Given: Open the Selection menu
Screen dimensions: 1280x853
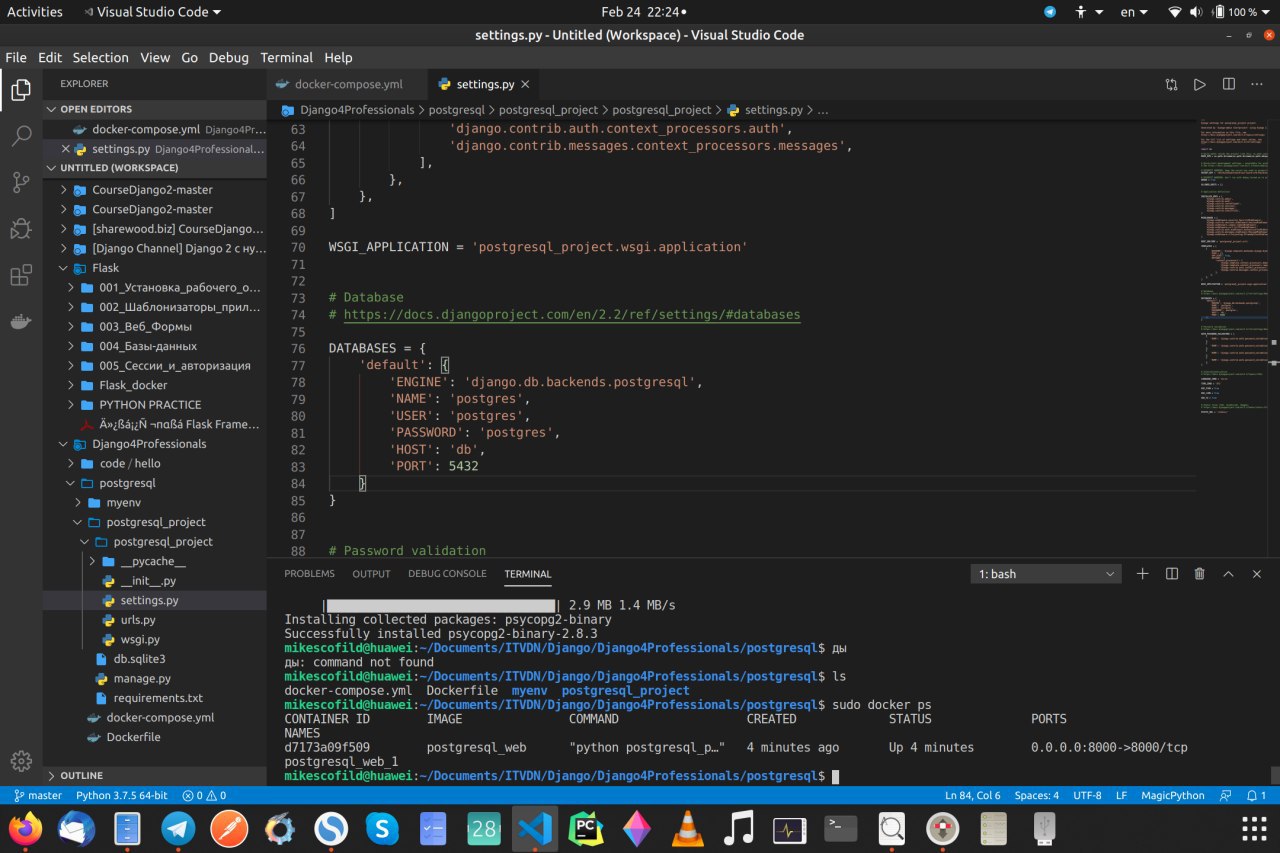Looking at the screenshot, I should (101, 58).
